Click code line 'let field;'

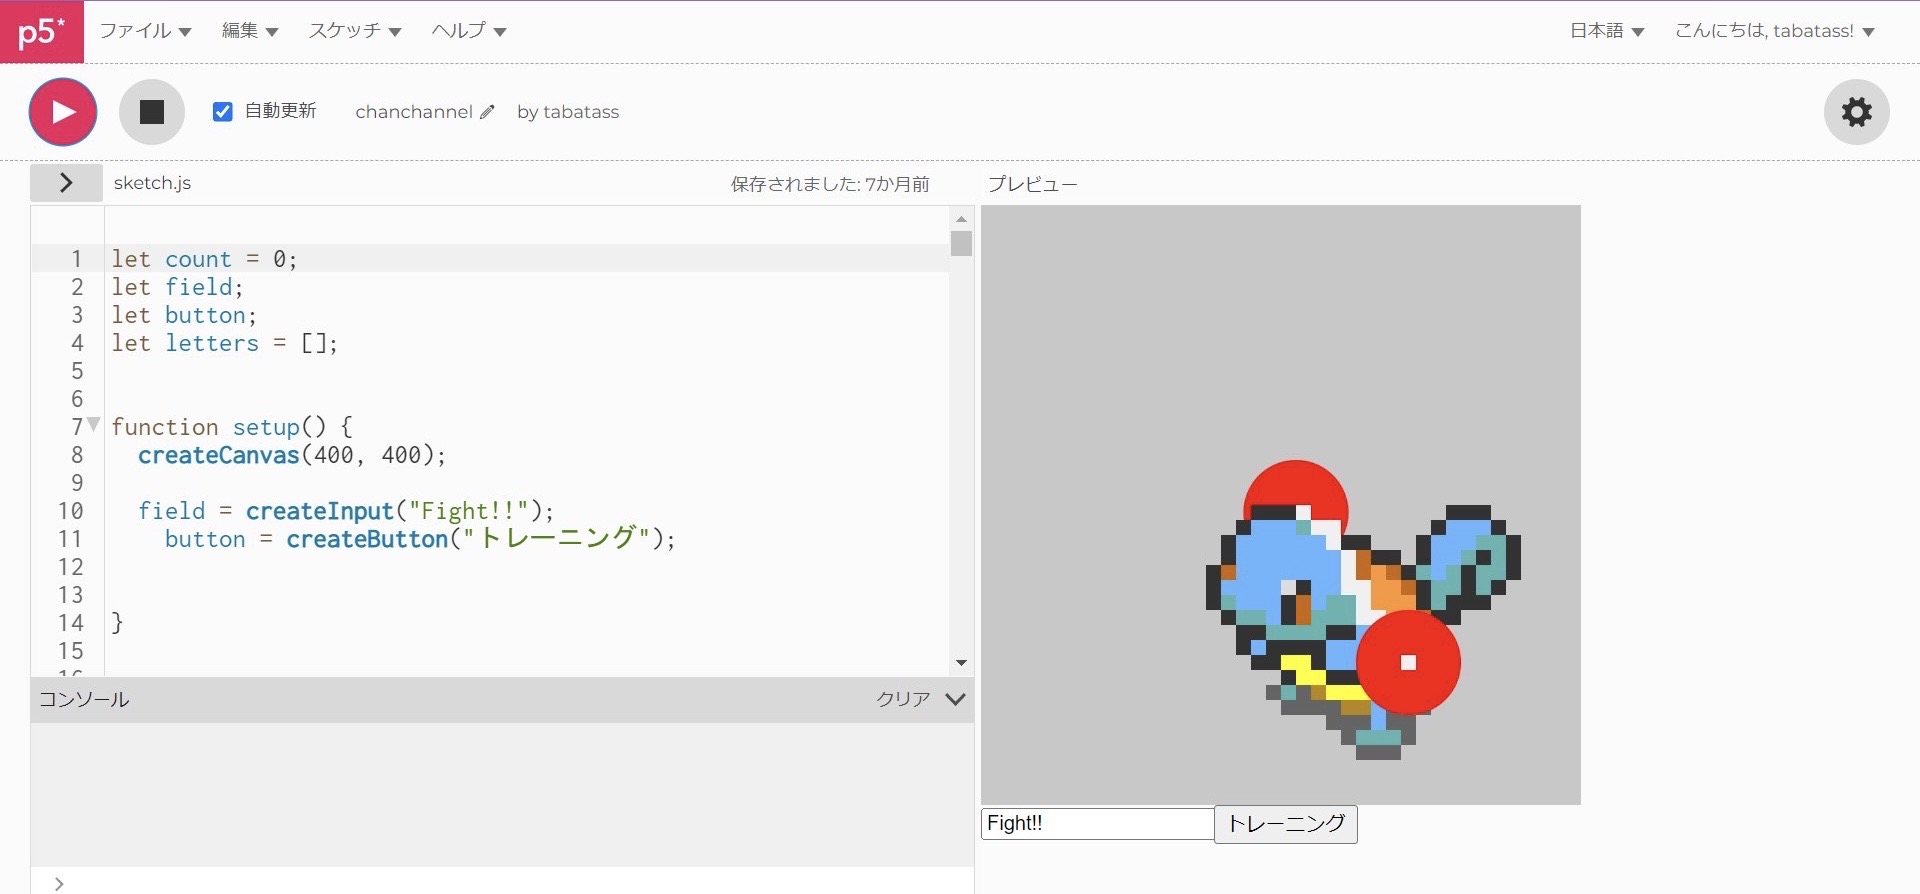coord(177,287)
